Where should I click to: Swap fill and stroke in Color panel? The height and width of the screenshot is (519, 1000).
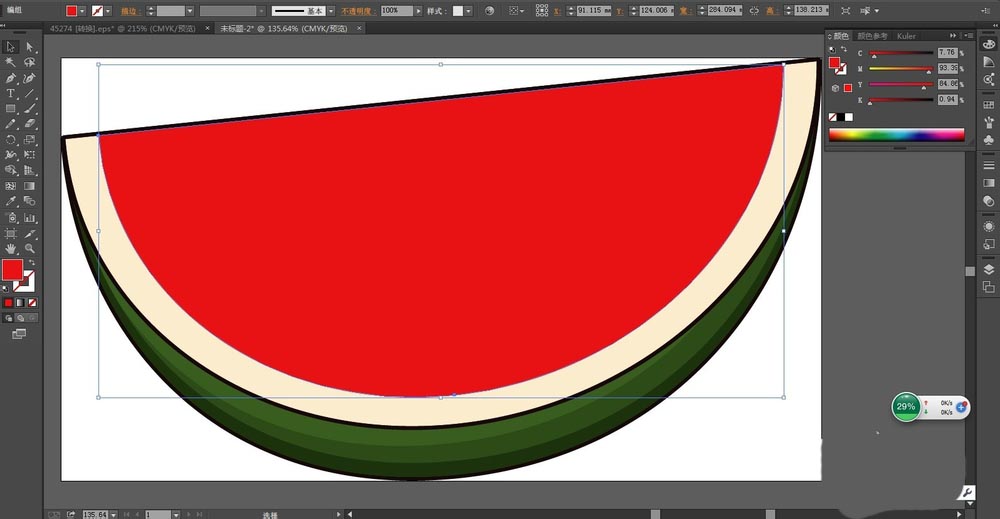point(844,49)
